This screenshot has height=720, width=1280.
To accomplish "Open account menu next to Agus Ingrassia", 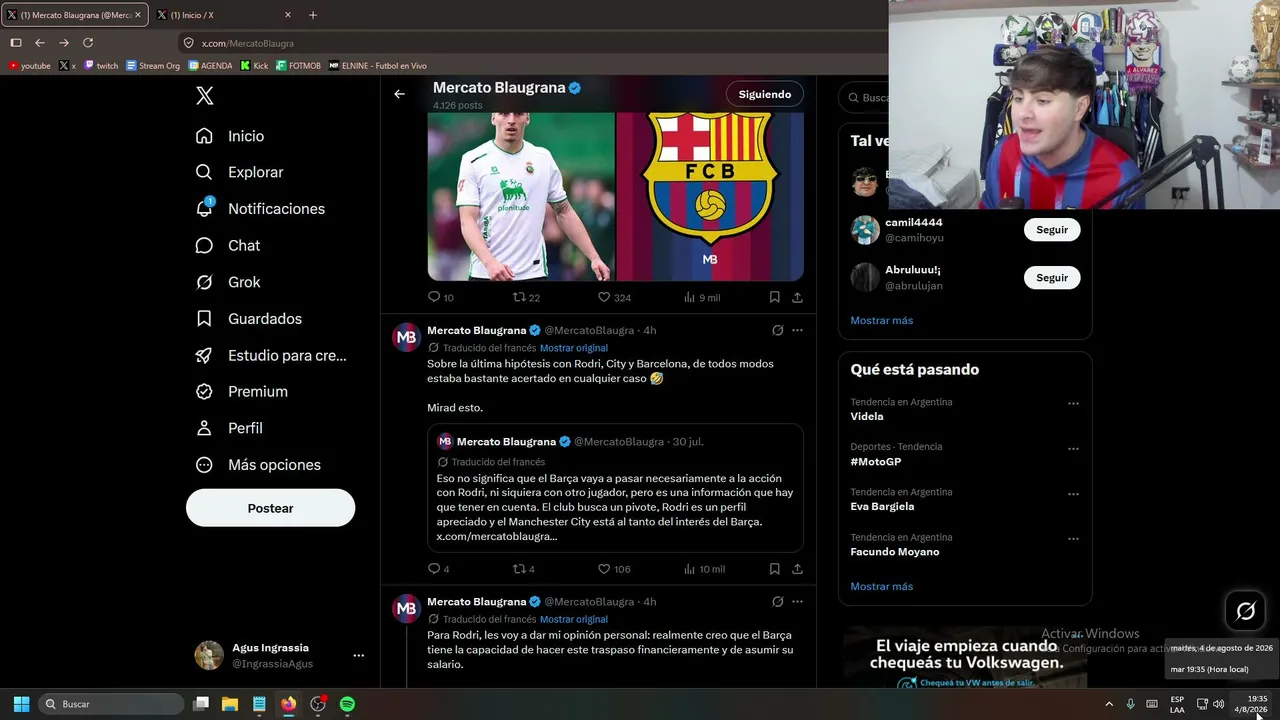I will [358, 656].
